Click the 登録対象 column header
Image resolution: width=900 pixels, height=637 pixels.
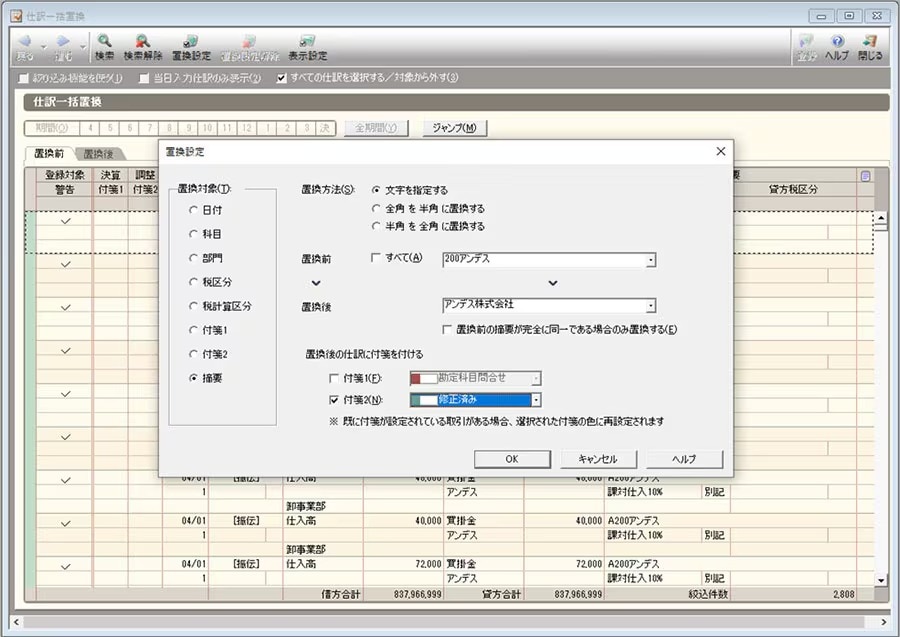click(65, 175)
